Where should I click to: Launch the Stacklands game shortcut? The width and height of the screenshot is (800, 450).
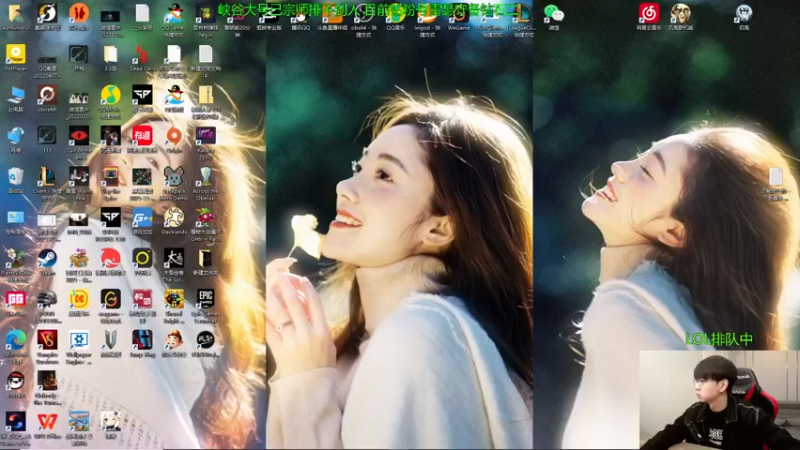coord(174,218)
